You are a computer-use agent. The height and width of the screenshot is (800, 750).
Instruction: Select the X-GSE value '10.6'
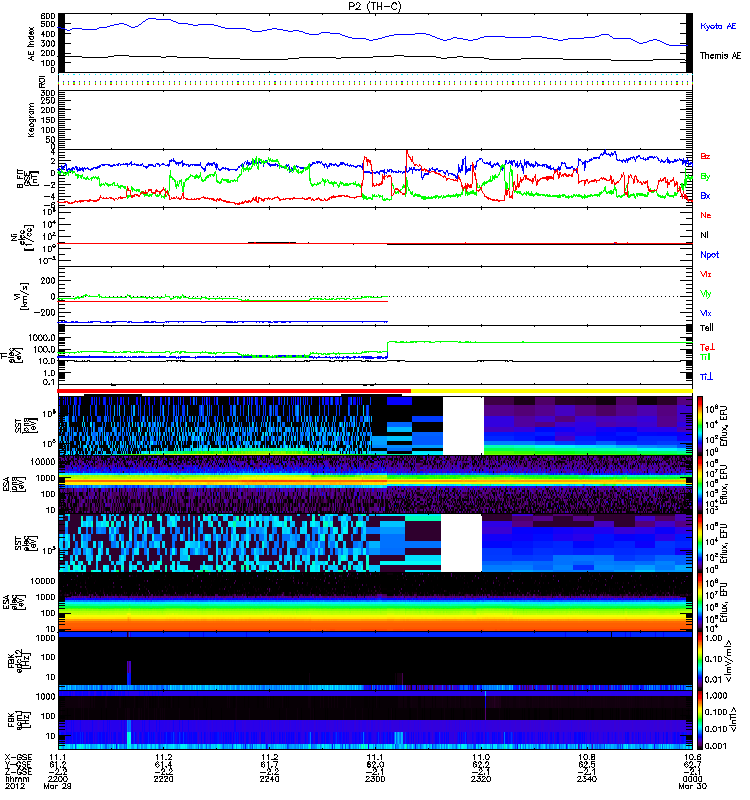coord(692,758)
